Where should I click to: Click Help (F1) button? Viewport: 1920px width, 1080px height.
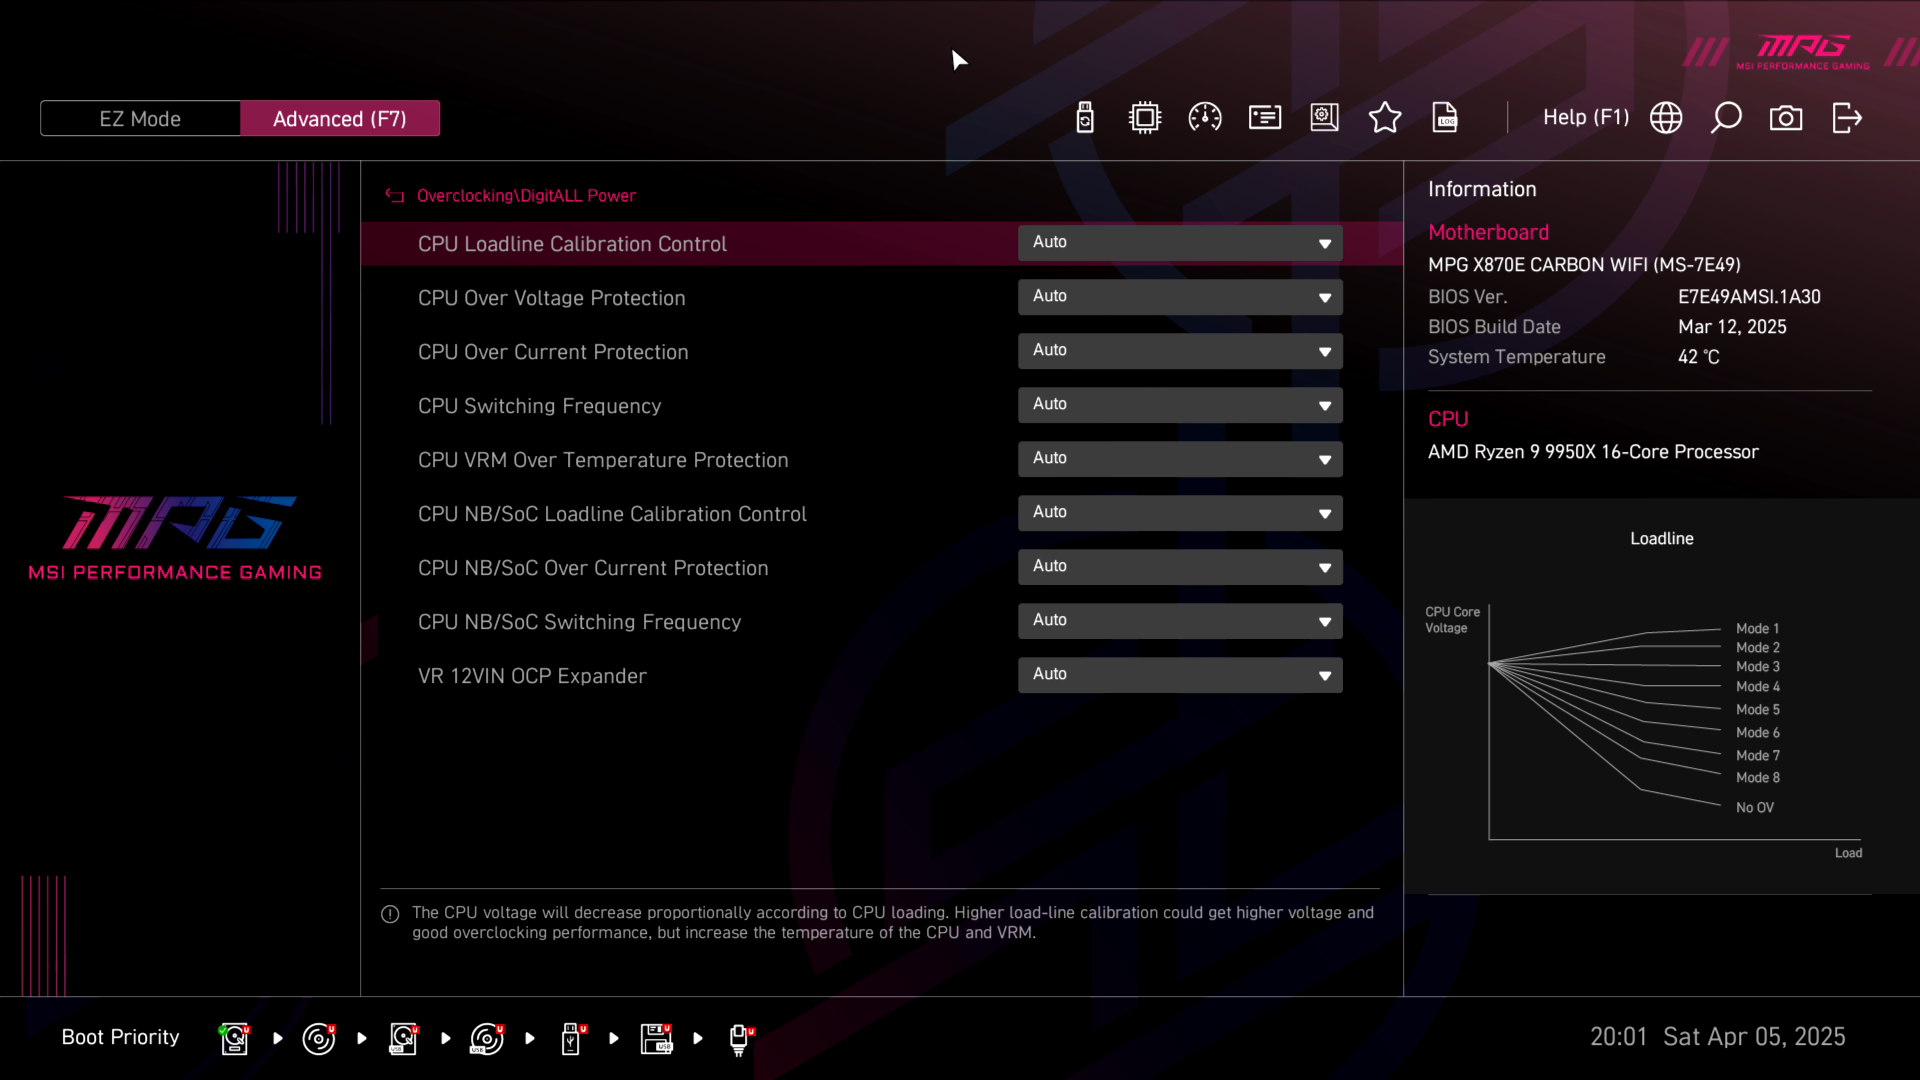1585,118
